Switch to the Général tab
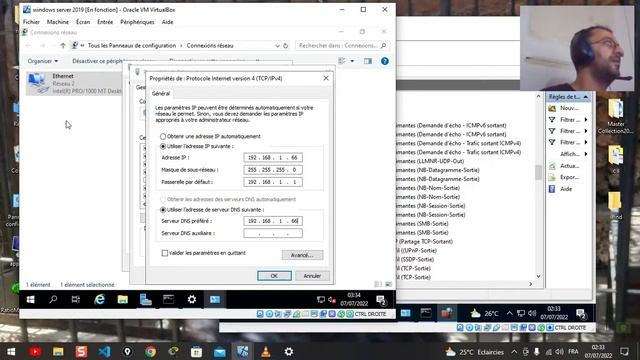Screen dimensions: 640x360 click(x=161, y=93)
